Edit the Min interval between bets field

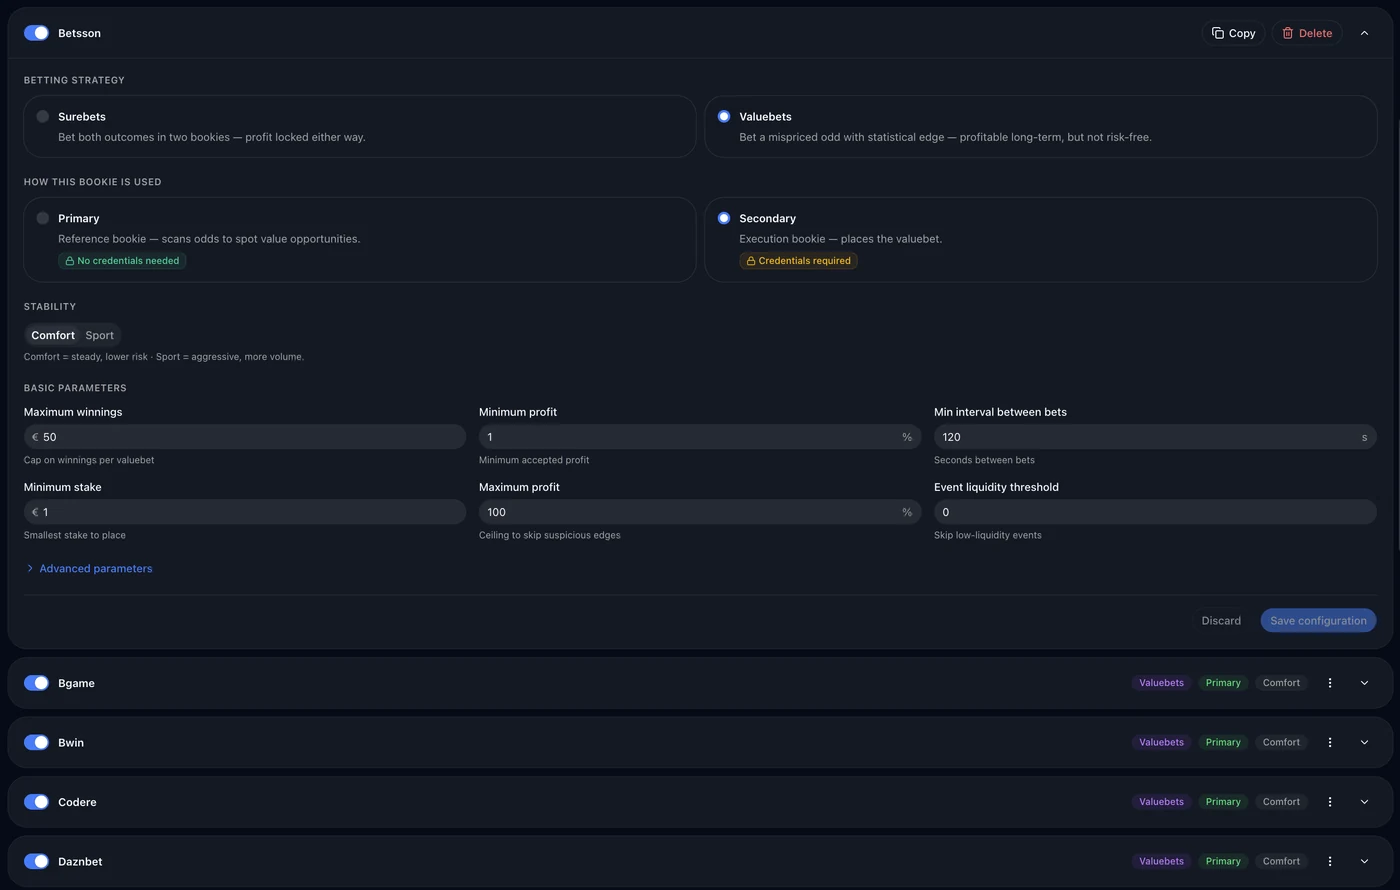[1155, 437]
